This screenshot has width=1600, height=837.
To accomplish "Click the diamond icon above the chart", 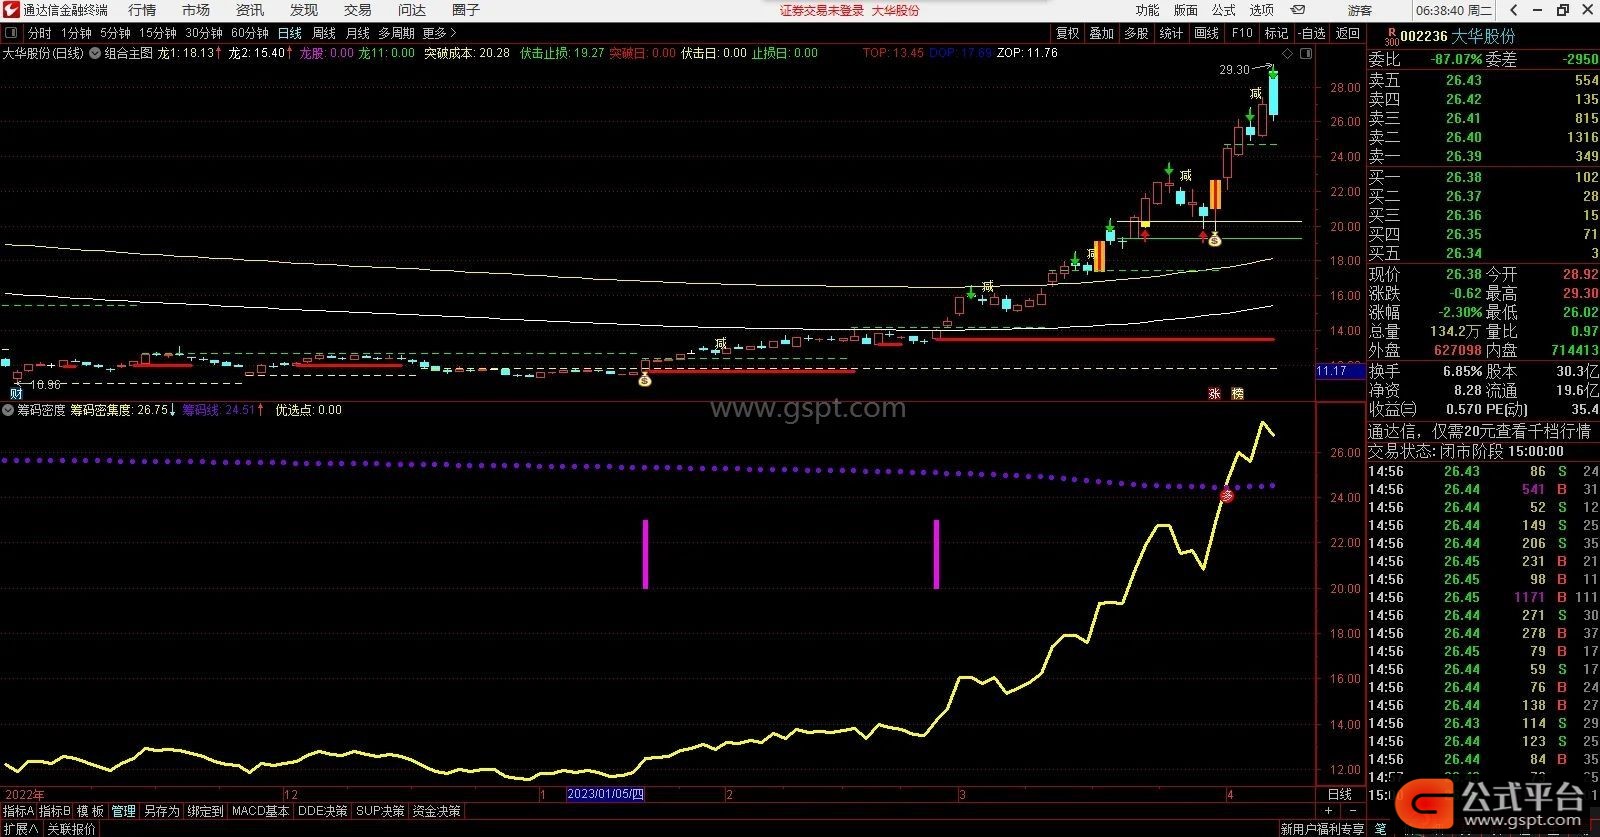I will point(1288,53).
